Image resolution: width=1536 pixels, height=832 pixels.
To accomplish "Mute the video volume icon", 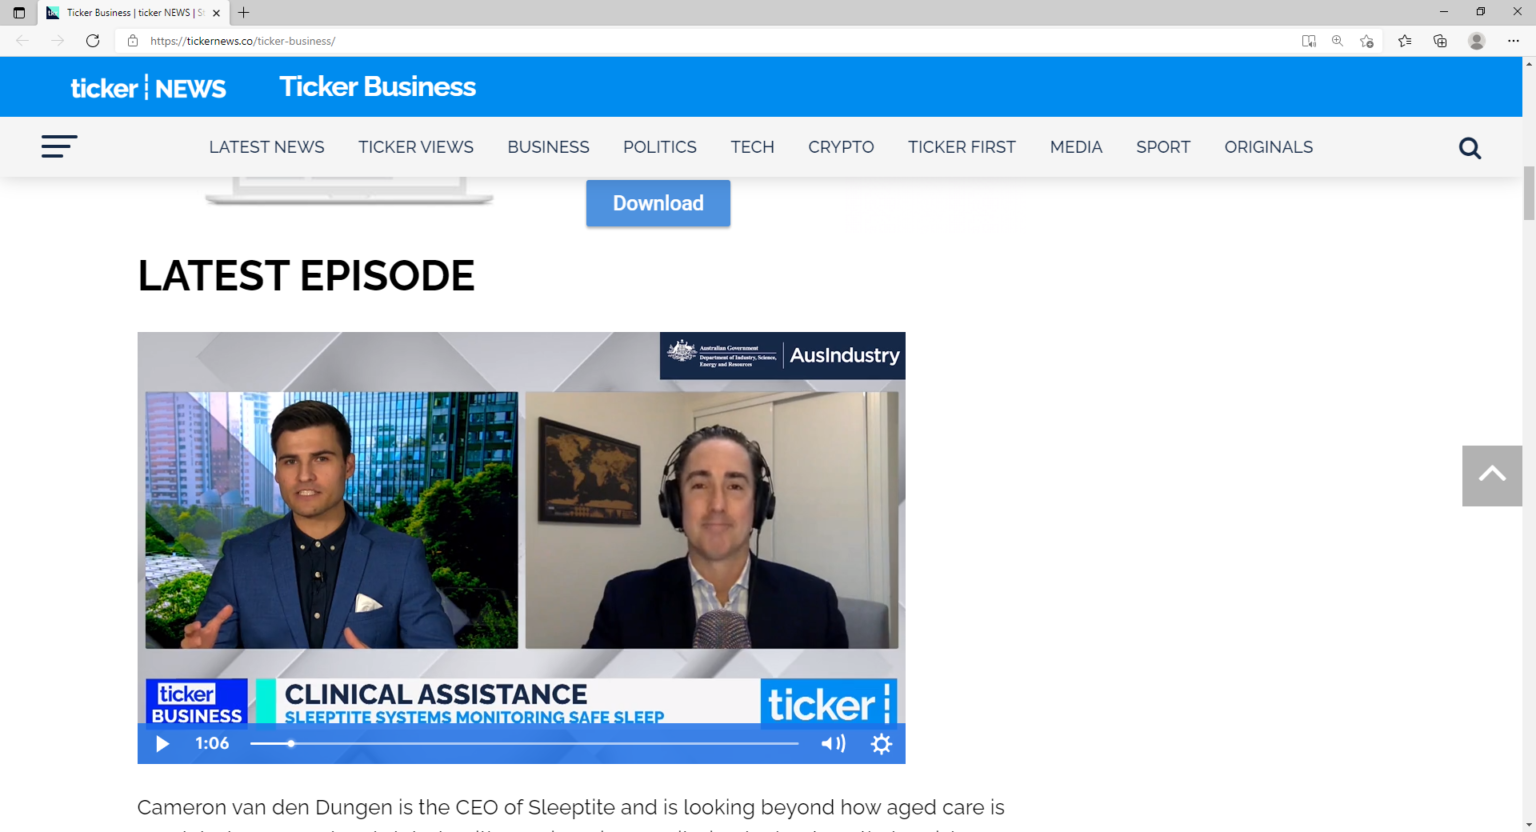I will coord(833,744).
